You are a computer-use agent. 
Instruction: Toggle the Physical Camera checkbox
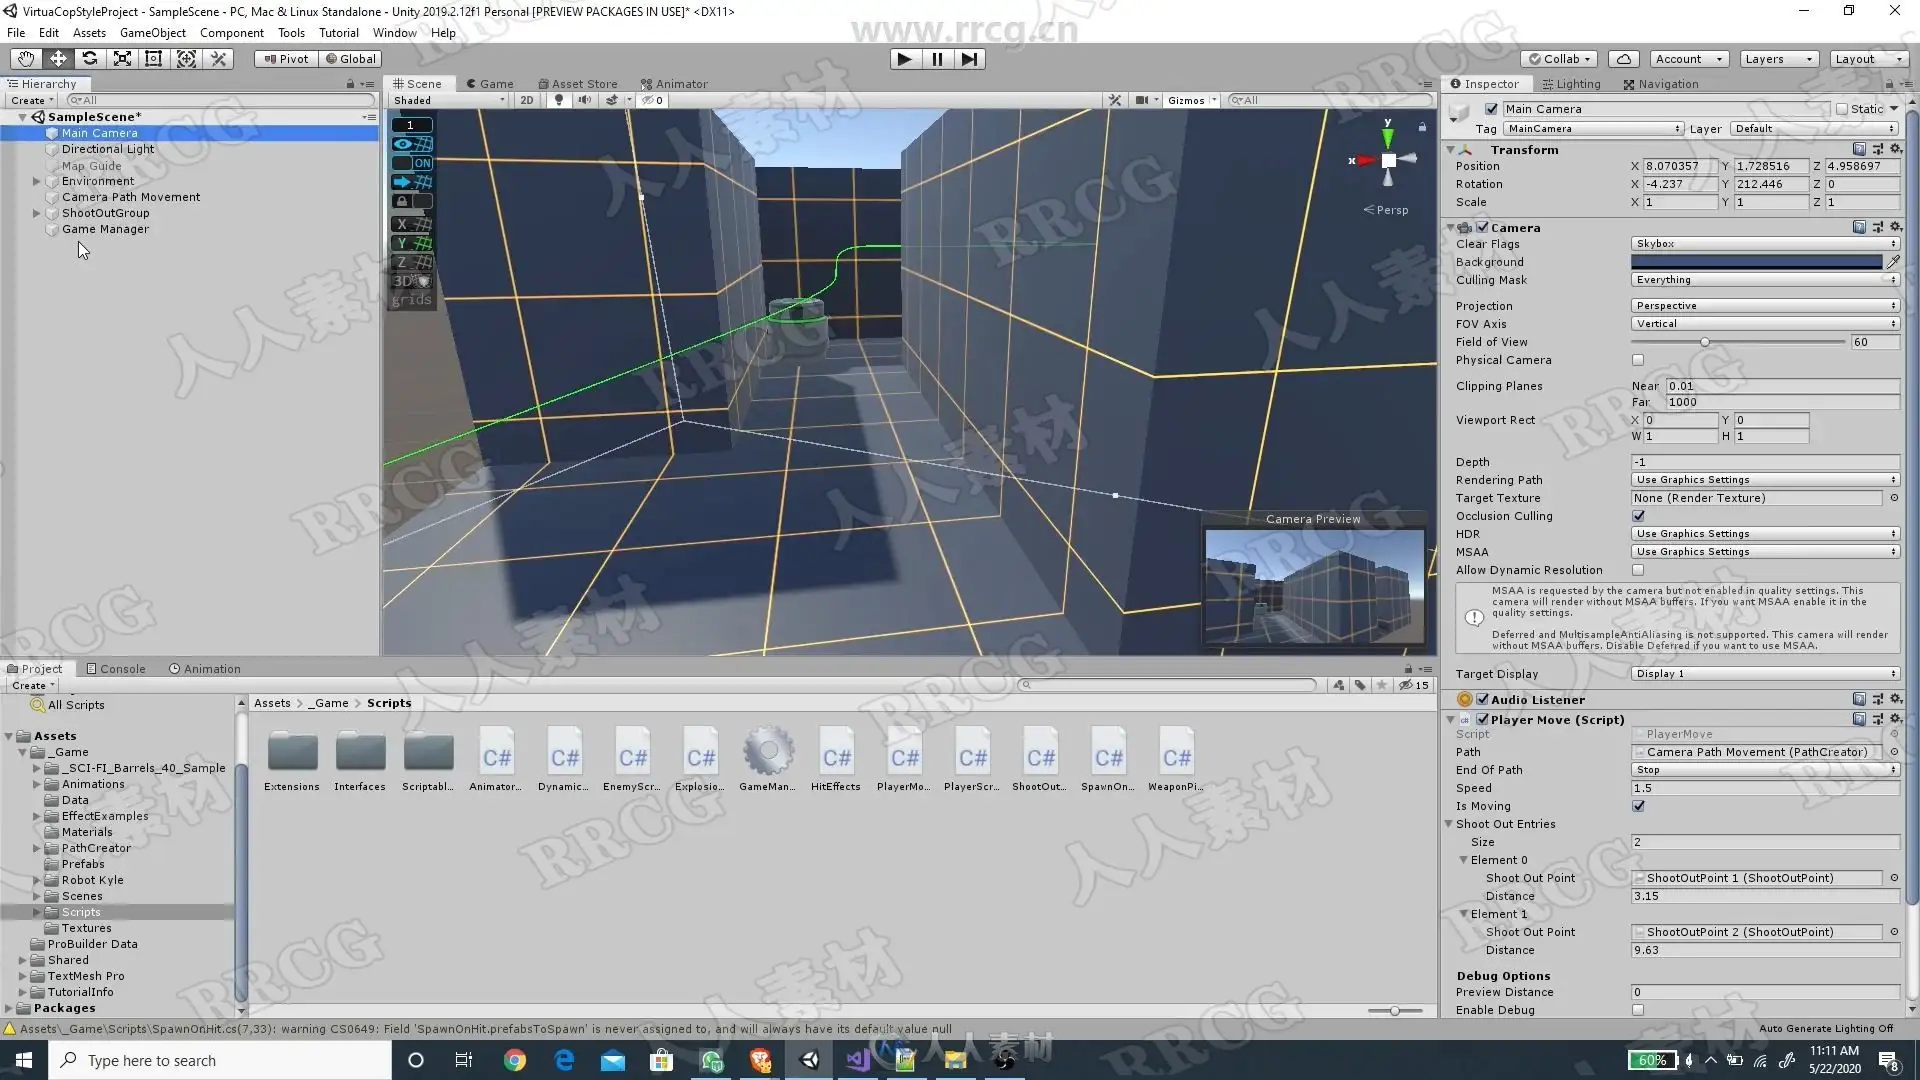(1638, 360)
